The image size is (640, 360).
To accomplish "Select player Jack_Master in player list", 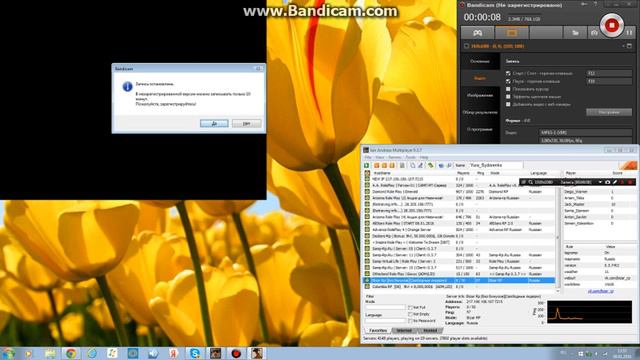I will (574, 204).
